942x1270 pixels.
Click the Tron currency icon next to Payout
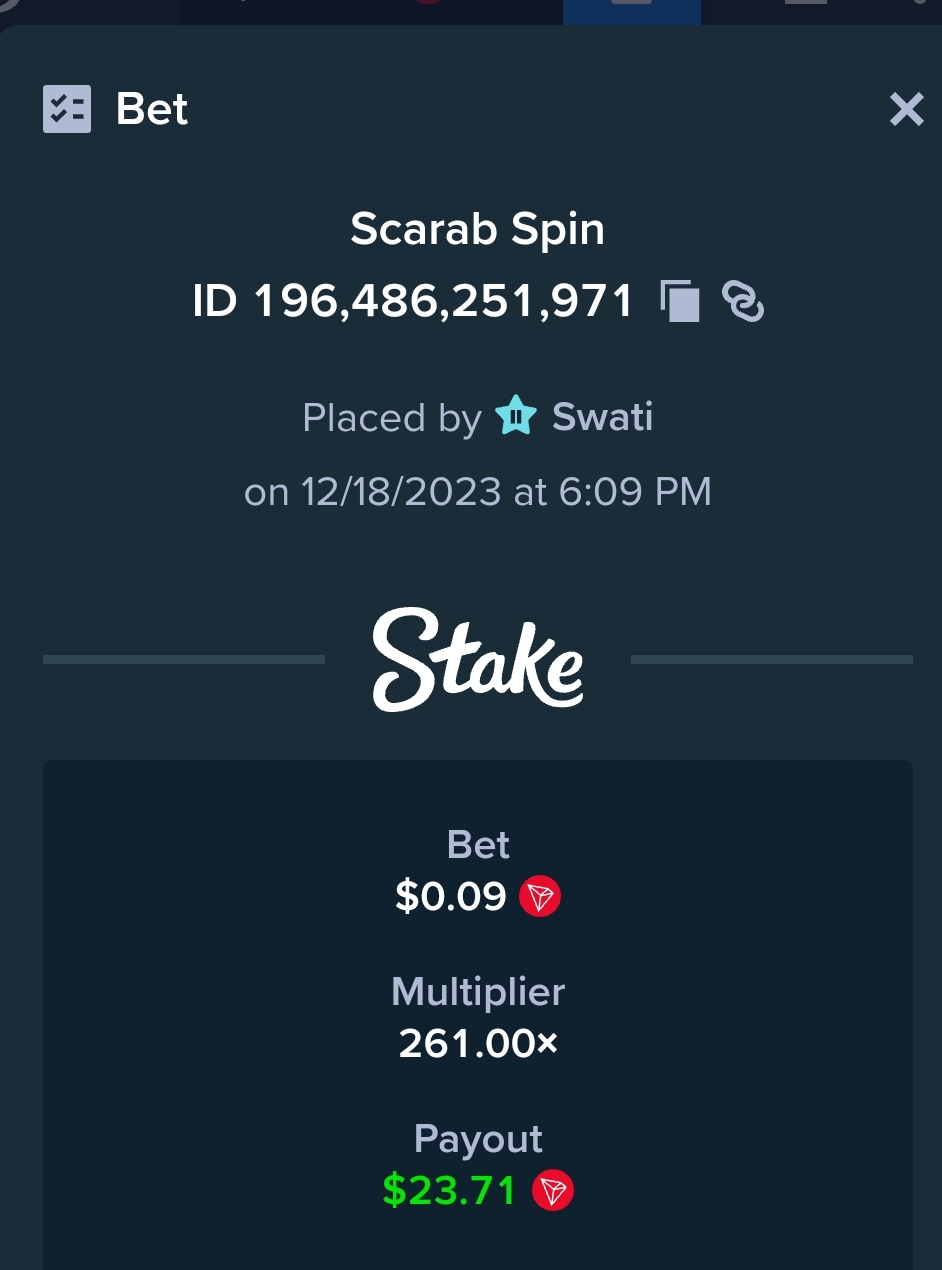coord(553,1191)
